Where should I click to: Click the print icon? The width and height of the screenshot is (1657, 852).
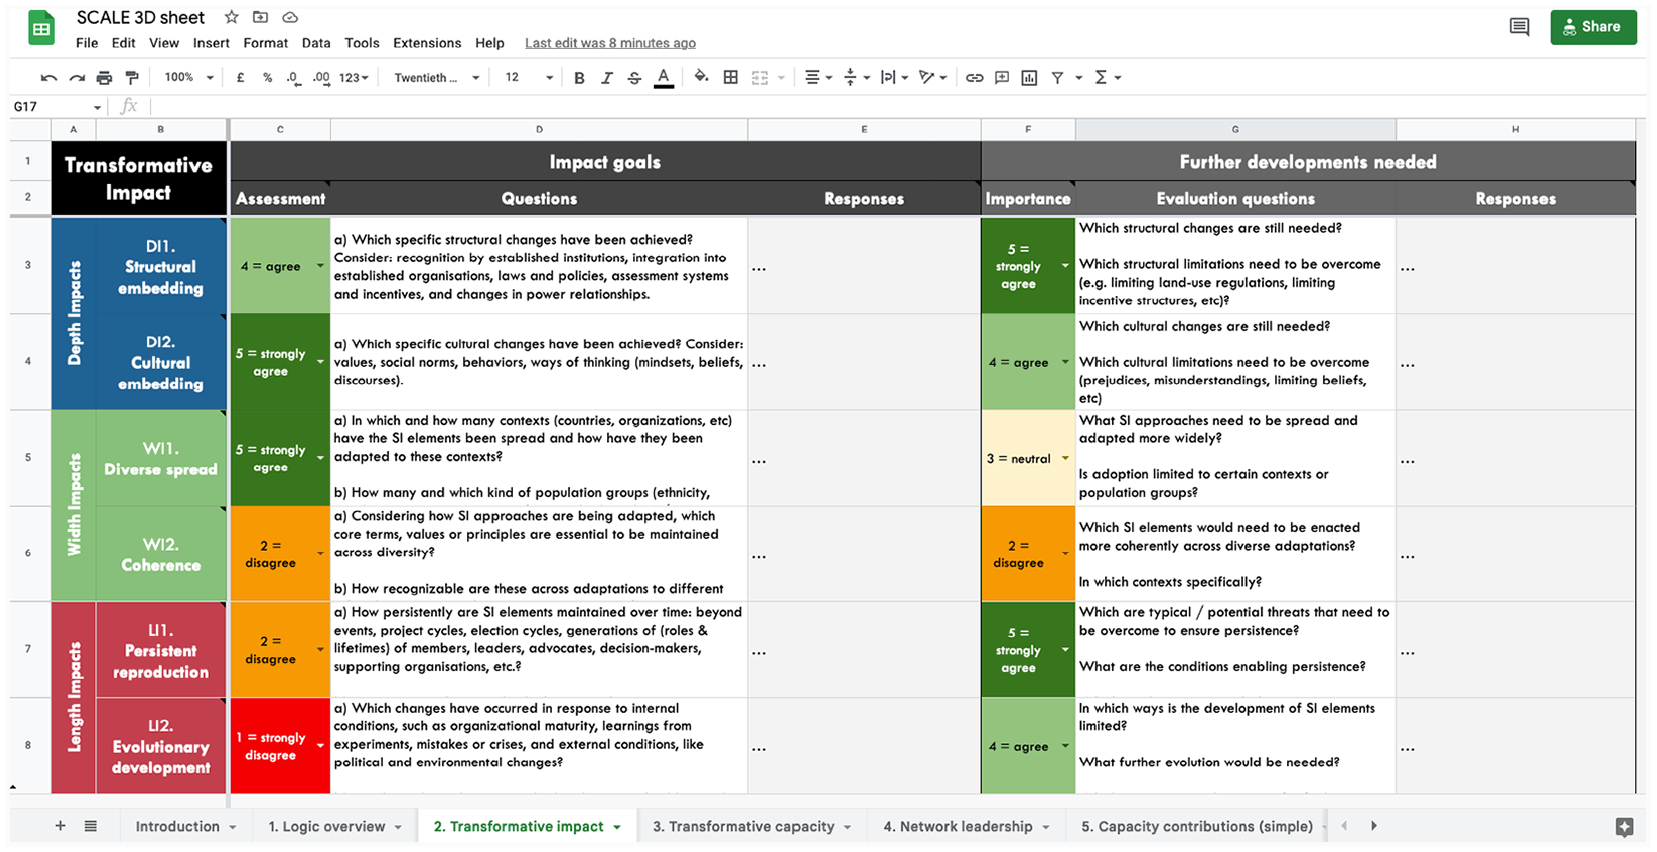point(104,78)
